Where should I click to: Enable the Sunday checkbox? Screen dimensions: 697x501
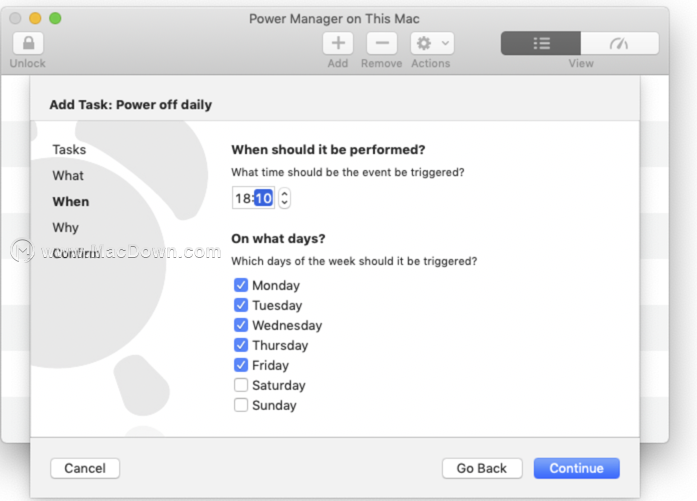click(x=240, y=405)
